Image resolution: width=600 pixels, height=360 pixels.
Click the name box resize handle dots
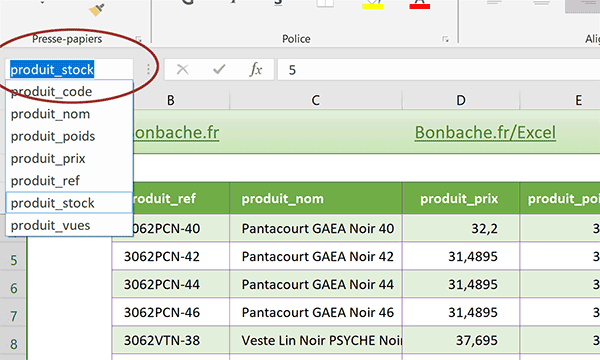tap(148, 69)
